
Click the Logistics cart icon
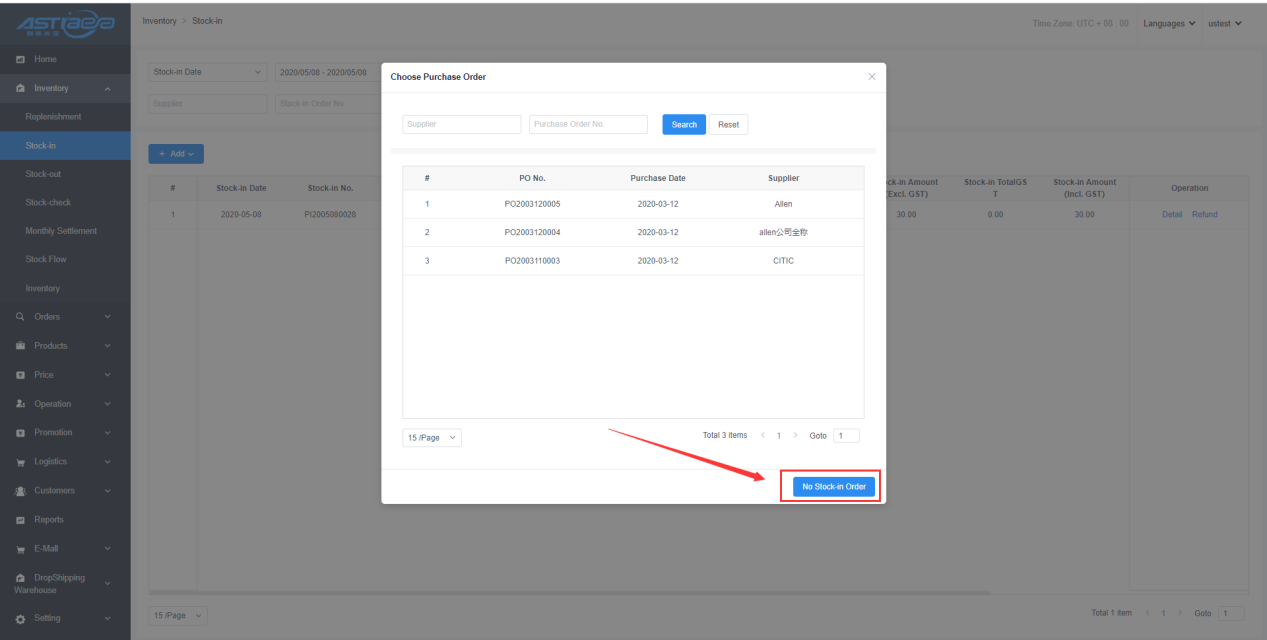tap(20, 462)
